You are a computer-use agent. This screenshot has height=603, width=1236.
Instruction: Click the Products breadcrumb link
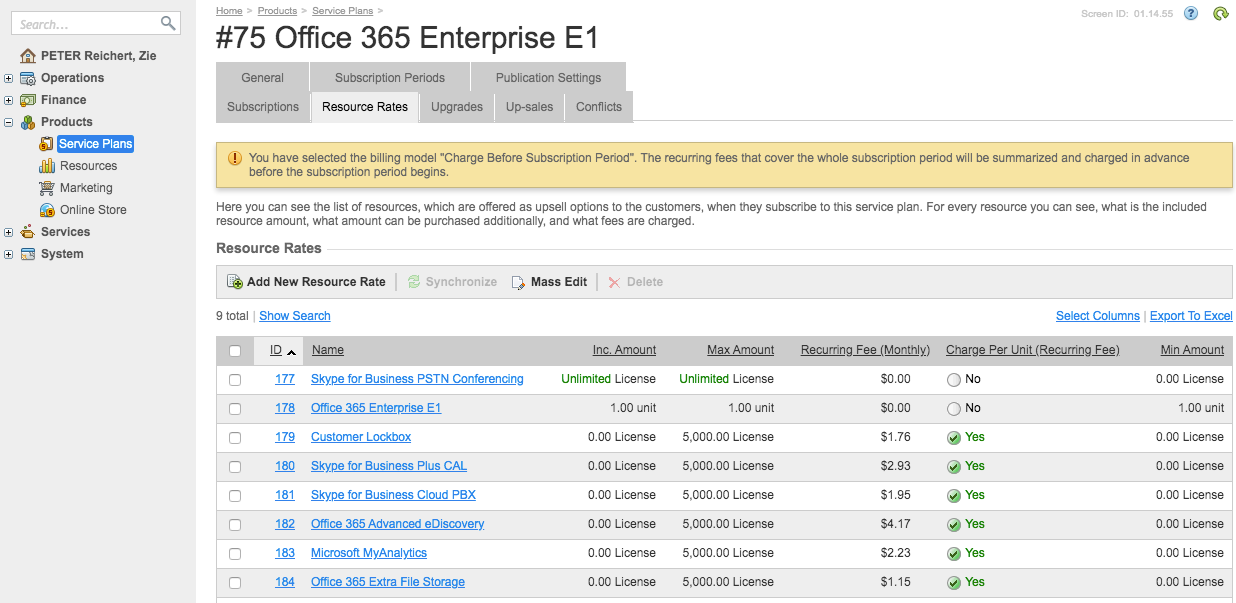pyautogui.click(x=277, y=11)
